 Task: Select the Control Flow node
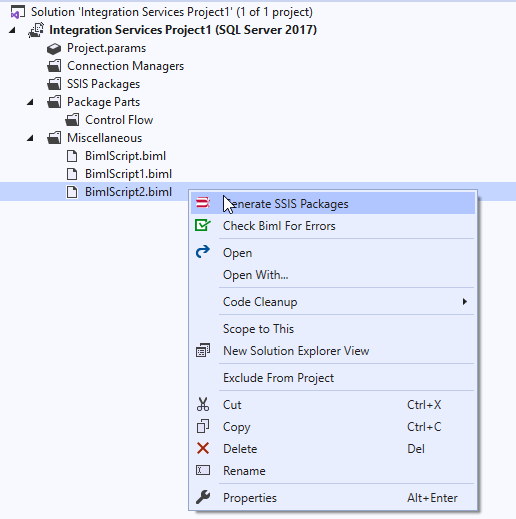click(119, 120)
